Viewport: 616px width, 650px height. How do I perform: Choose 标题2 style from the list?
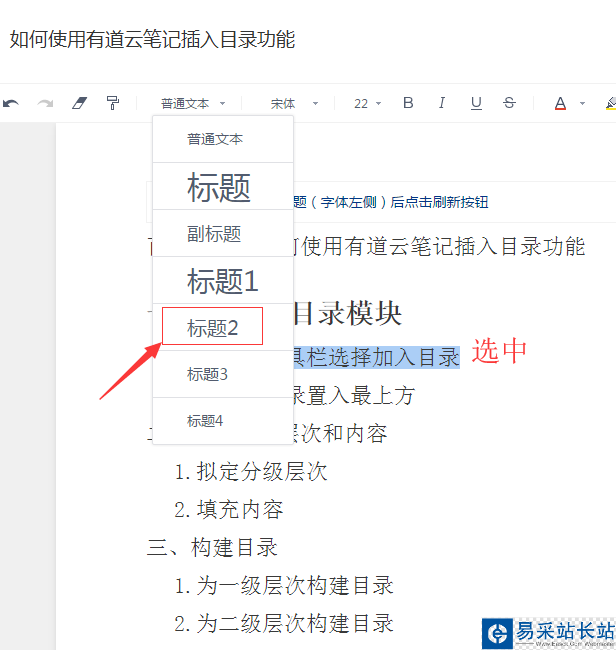[223, 327]
